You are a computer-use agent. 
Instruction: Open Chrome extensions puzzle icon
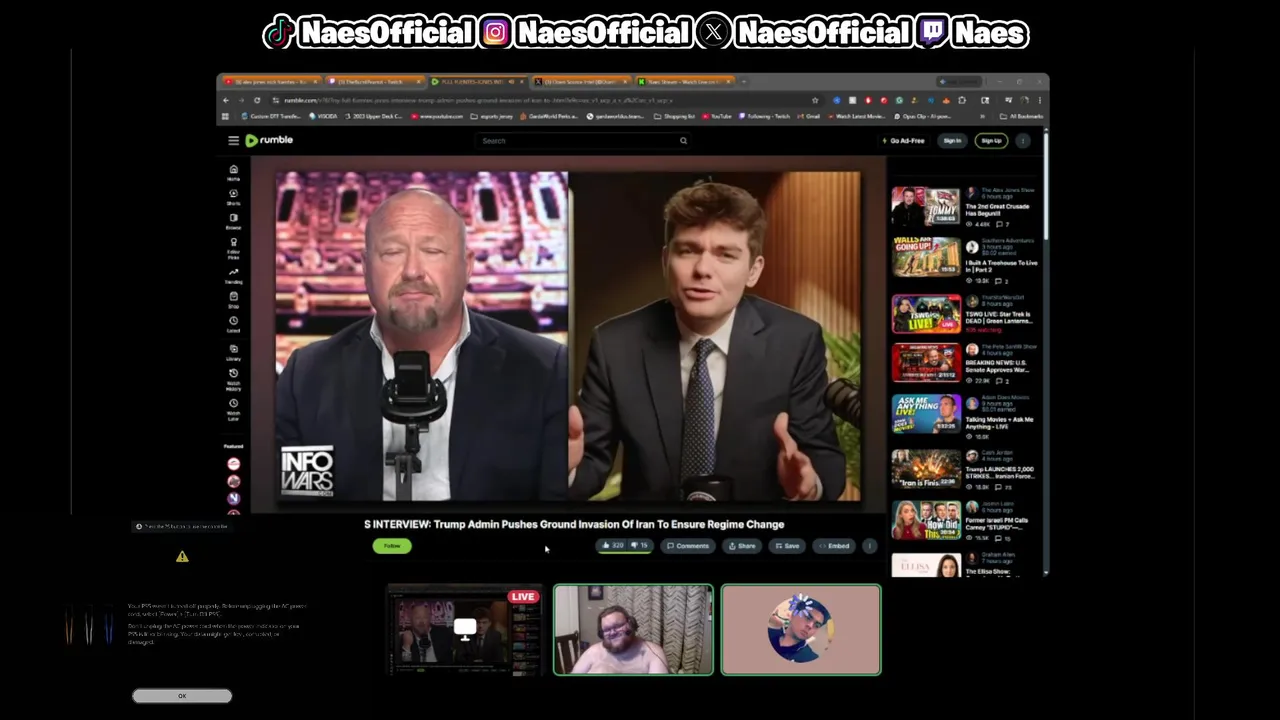[x=962, y=100]
